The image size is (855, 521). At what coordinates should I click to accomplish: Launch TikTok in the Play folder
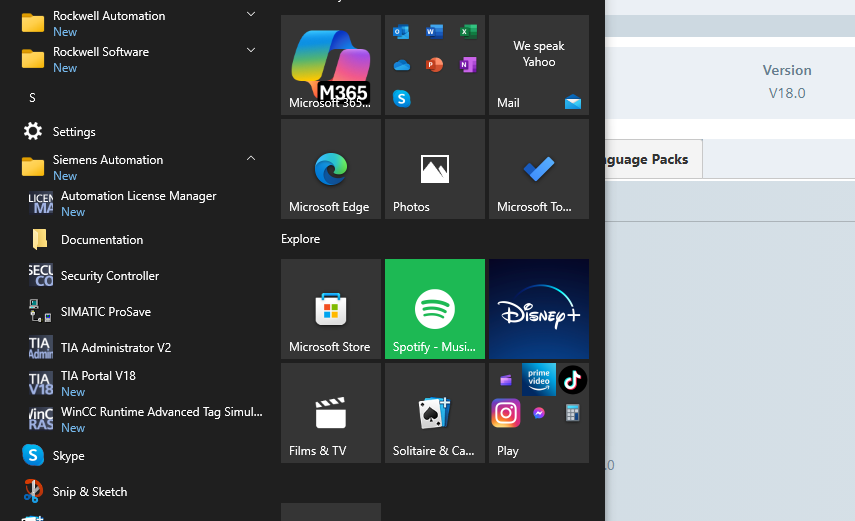[x=573, y=380]
